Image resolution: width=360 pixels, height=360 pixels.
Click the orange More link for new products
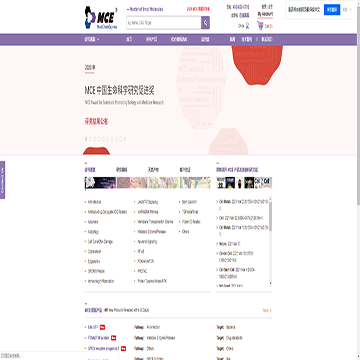(267, 310)
